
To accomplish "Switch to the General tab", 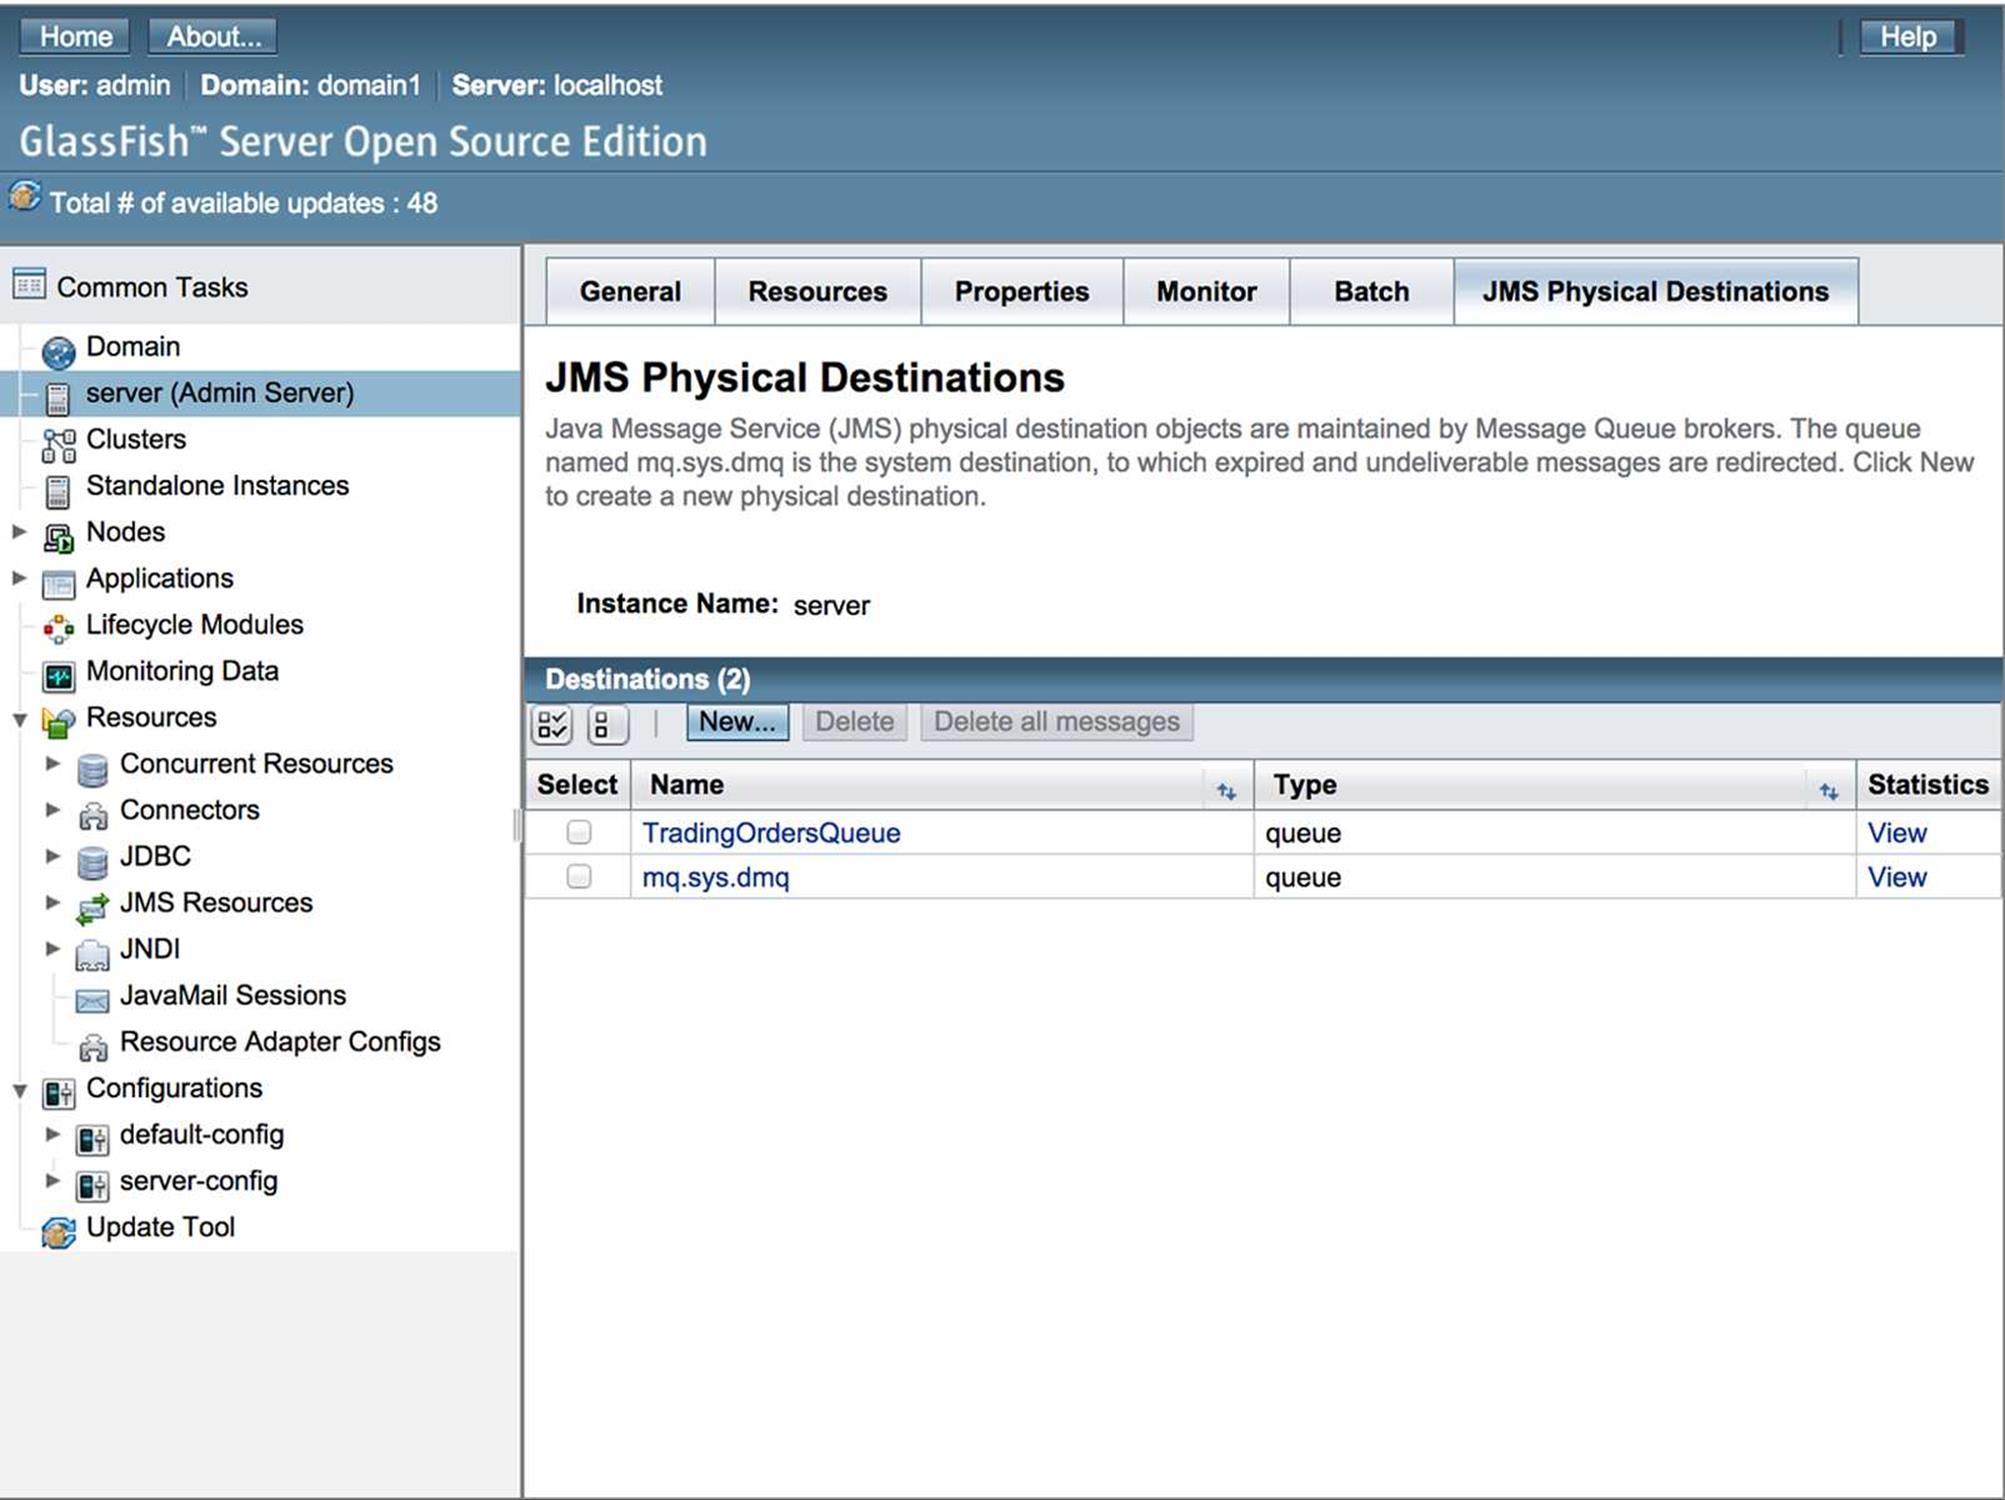I will [x=630, y=291].
